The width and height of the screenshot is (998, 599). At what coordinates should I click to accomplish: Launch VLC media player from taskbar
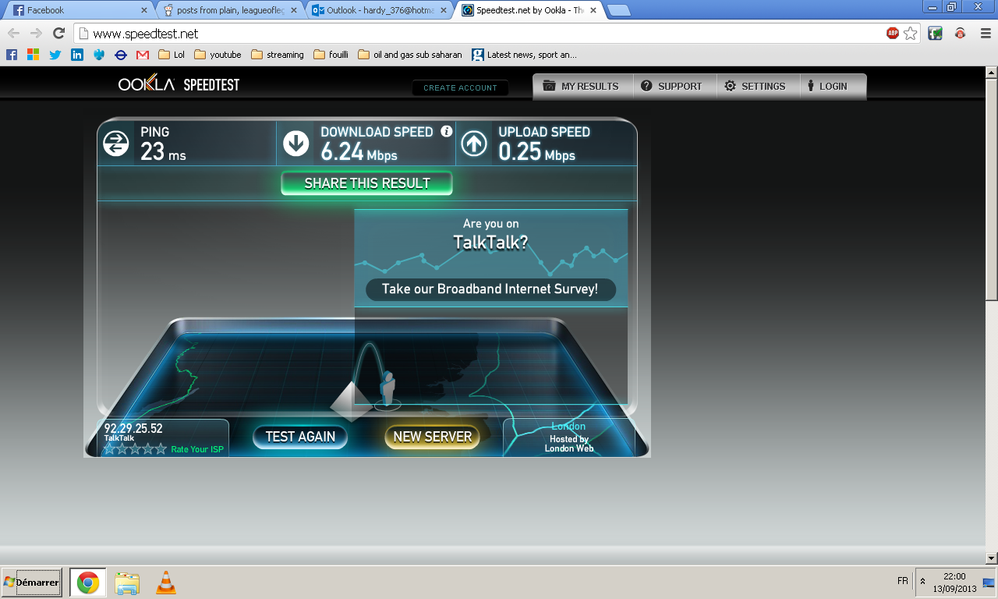click(166, 582)
